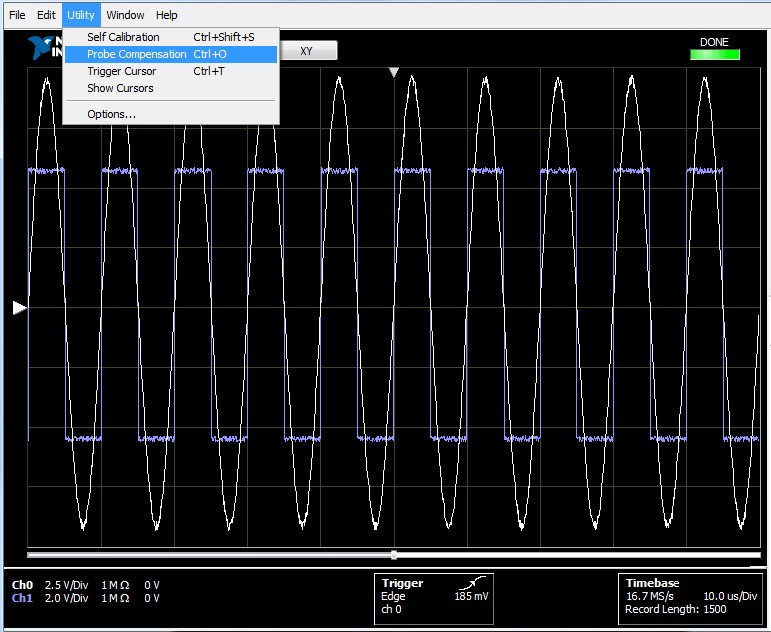Screen dimensions: 771x632
Task: Open the File menu
Action: pyautogui.click(x=17, y=15)
